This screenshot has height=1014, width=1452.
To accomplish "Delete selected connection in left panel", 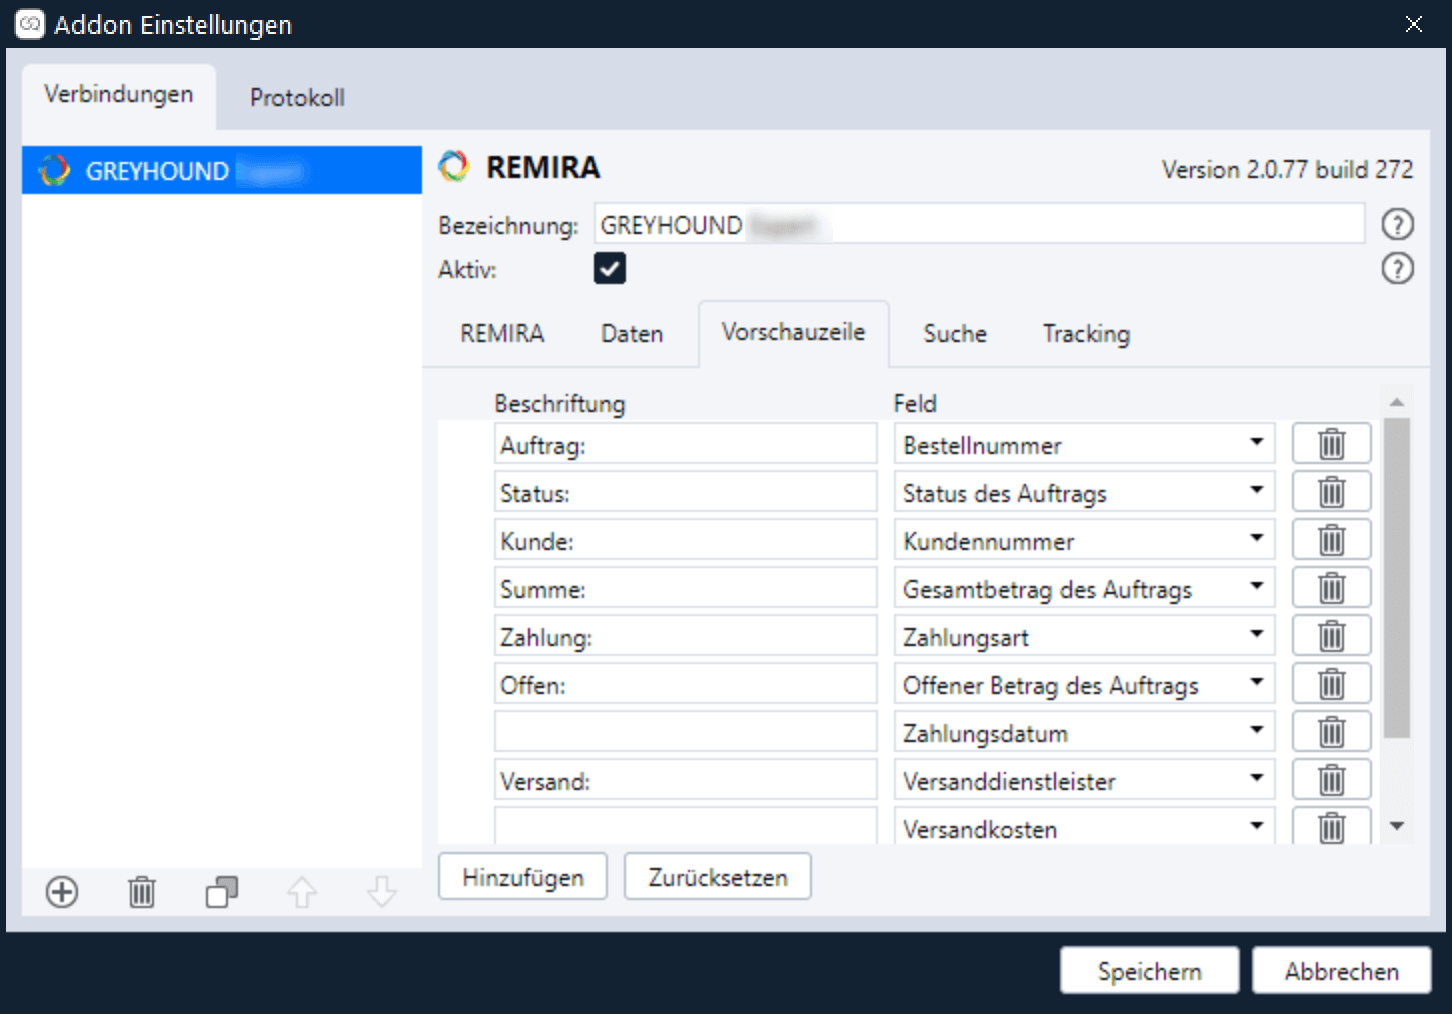I will [142, 891].
